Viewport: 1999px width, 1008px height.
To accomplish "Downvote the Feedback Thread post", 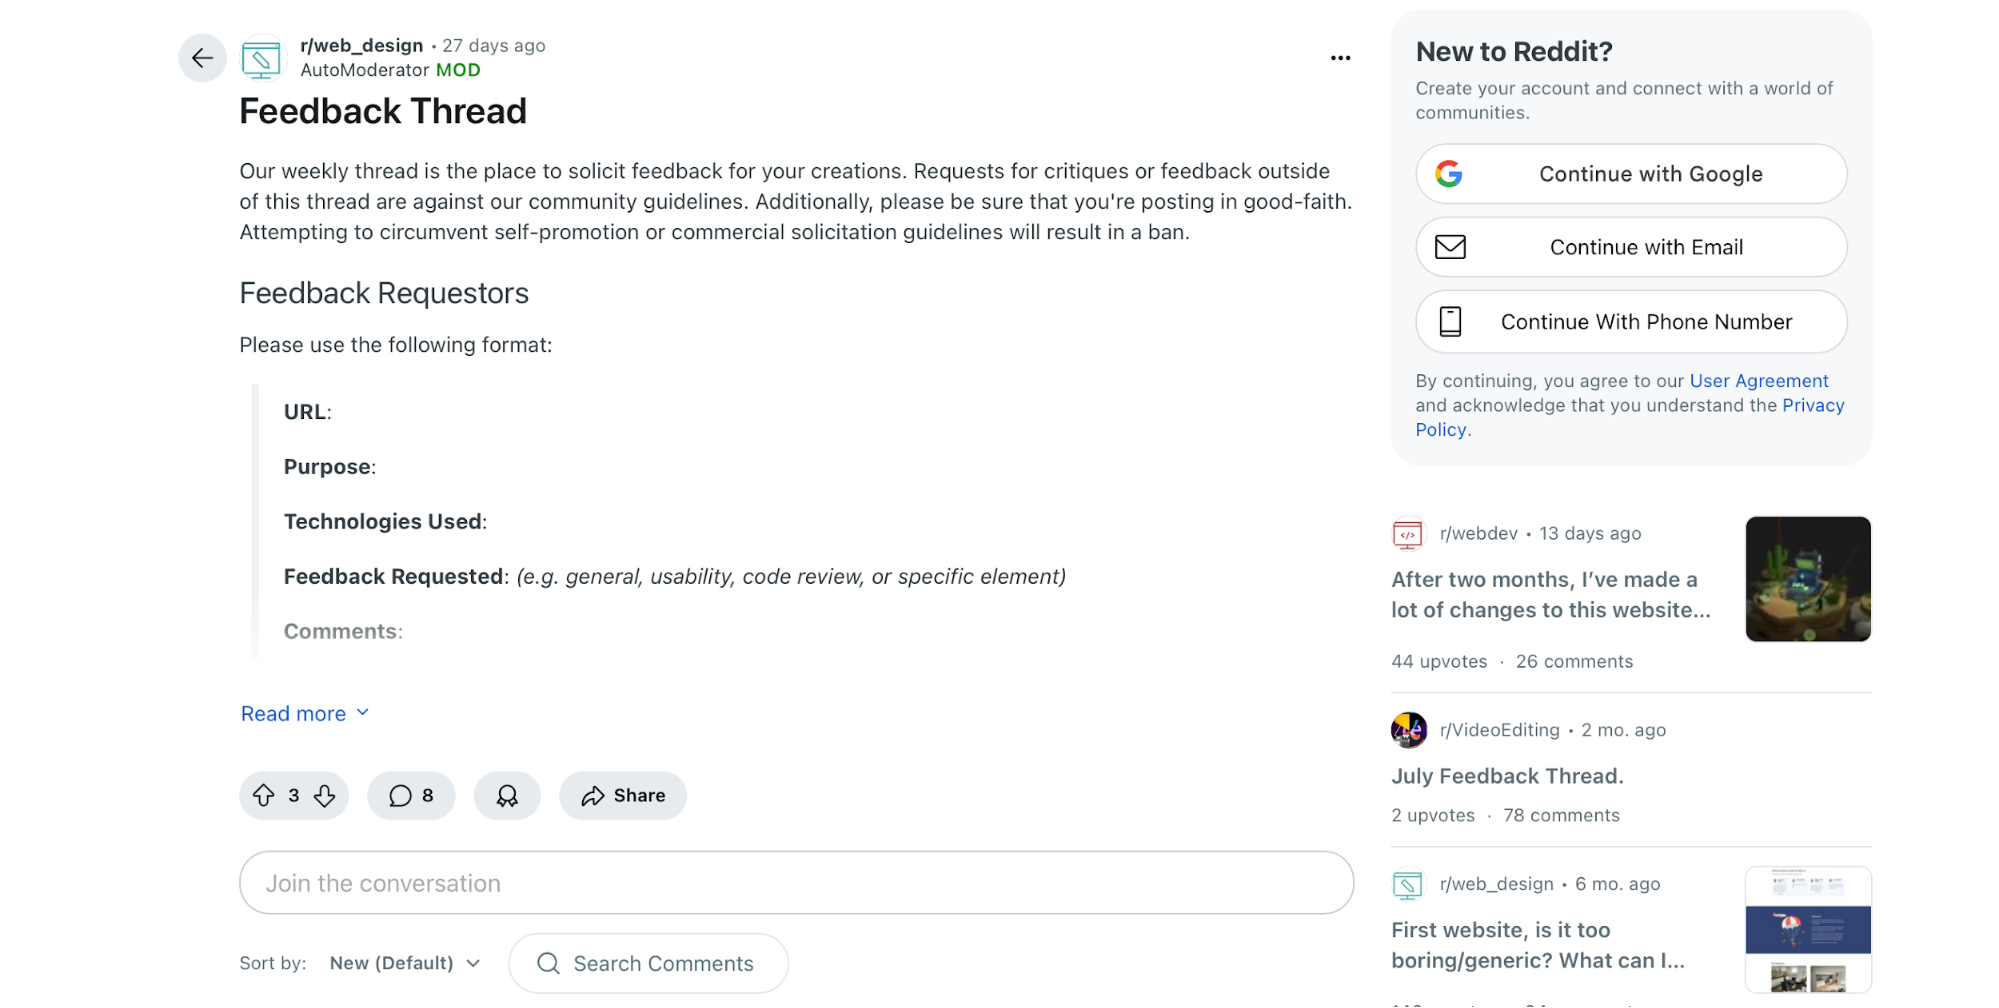I will [325, 796].
